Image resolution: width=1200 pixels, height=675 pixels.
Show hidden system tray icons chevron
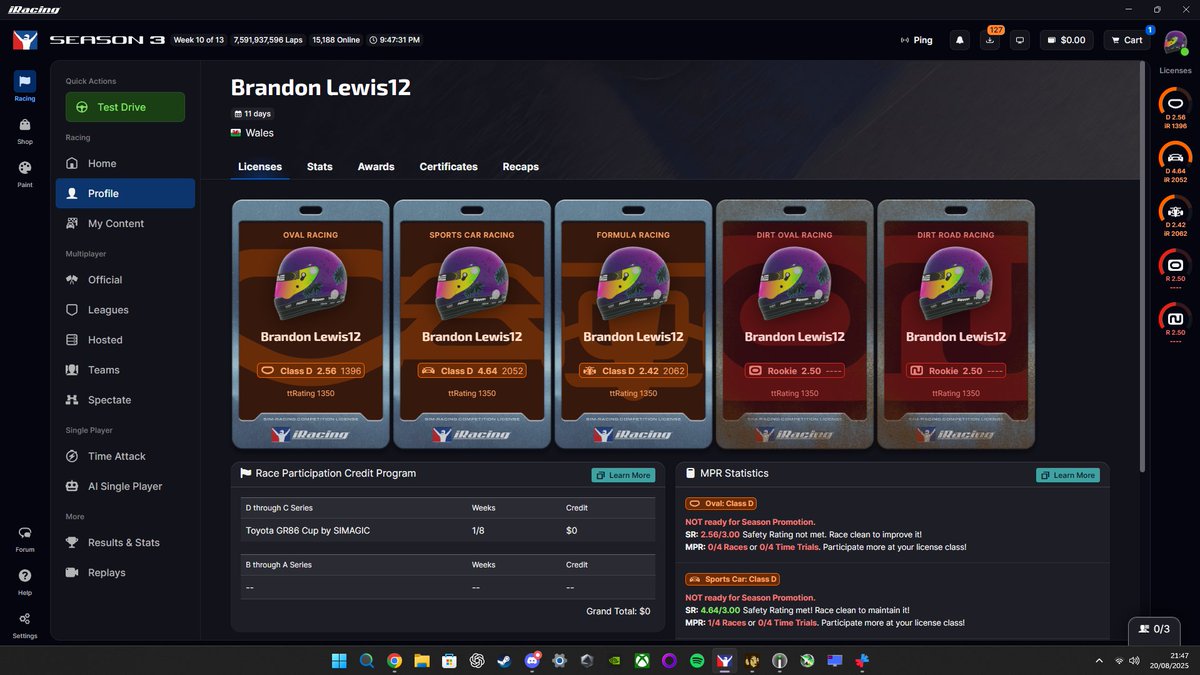[x=1100, y=661]
